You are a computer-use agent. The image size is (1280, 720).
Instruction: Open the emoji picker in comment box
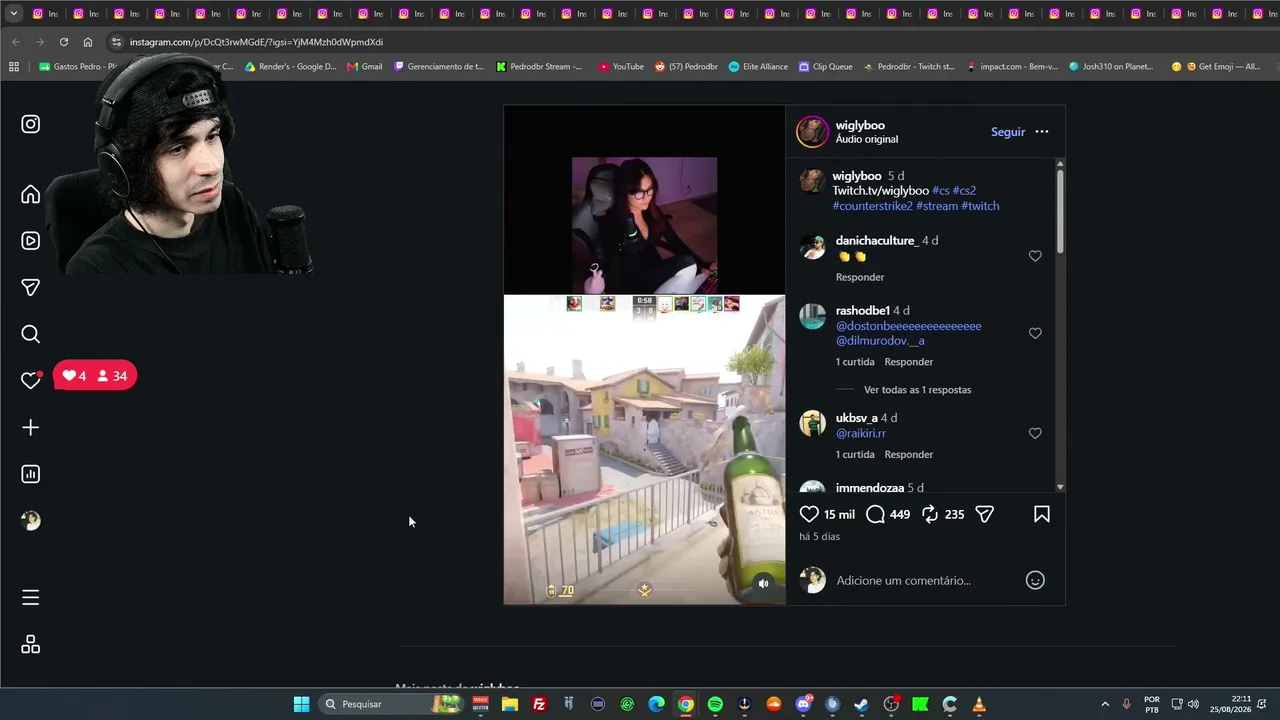(1035, 580)
